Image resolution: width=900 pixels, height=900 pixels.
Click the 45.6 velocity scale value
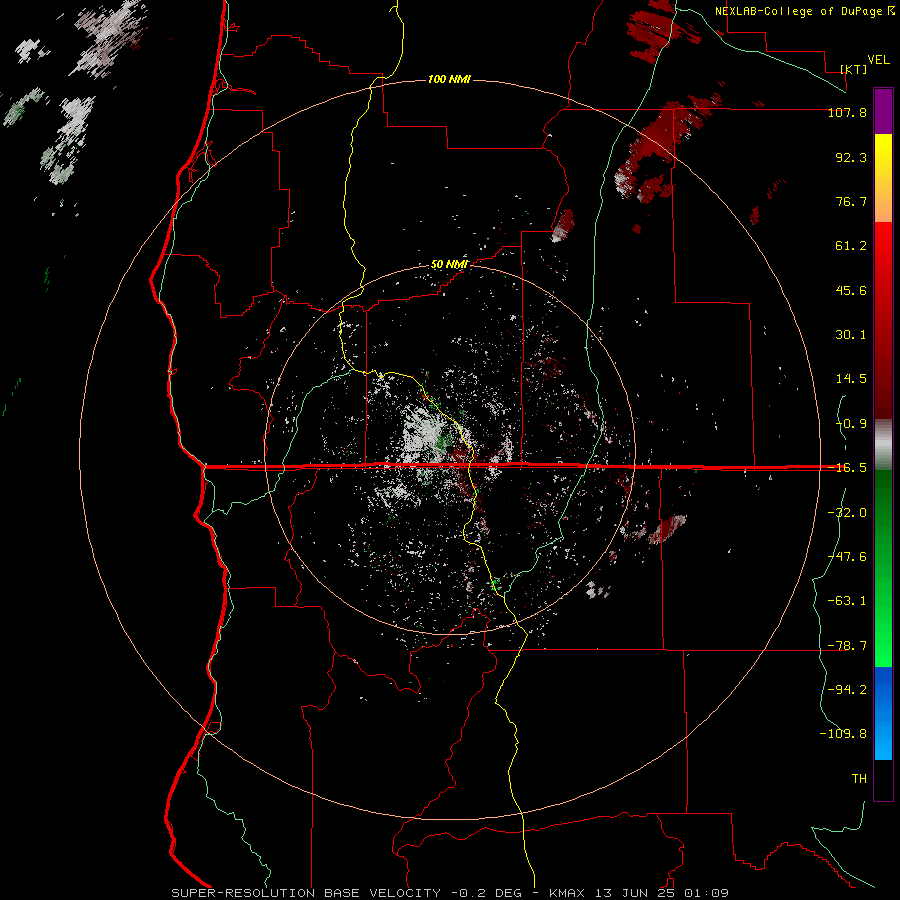(851, 290)
